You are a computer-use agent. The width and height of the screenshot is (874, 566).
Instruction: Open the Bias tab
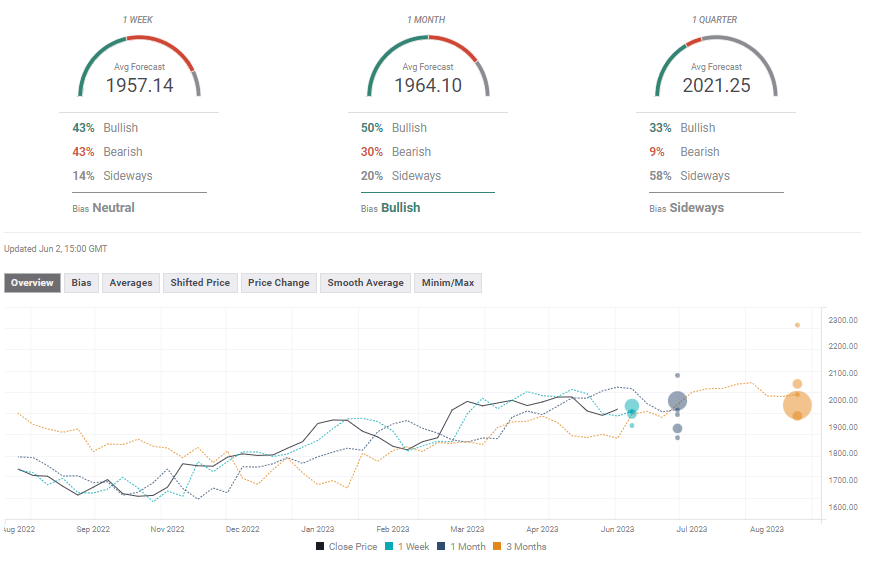82,283
